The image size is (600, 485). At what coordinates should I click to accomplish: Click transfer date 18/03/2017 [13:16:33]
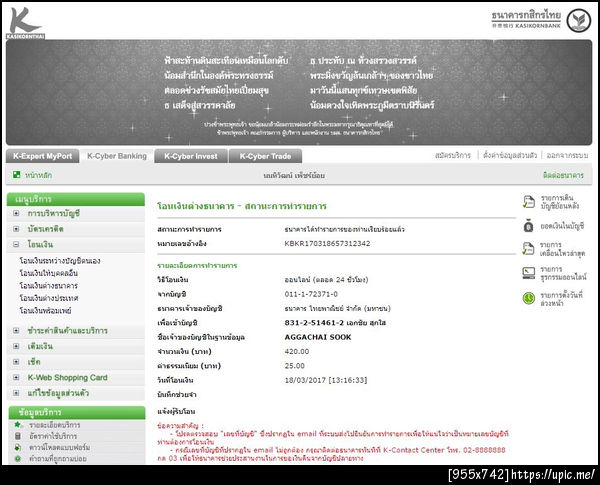[x=326, y=380]
